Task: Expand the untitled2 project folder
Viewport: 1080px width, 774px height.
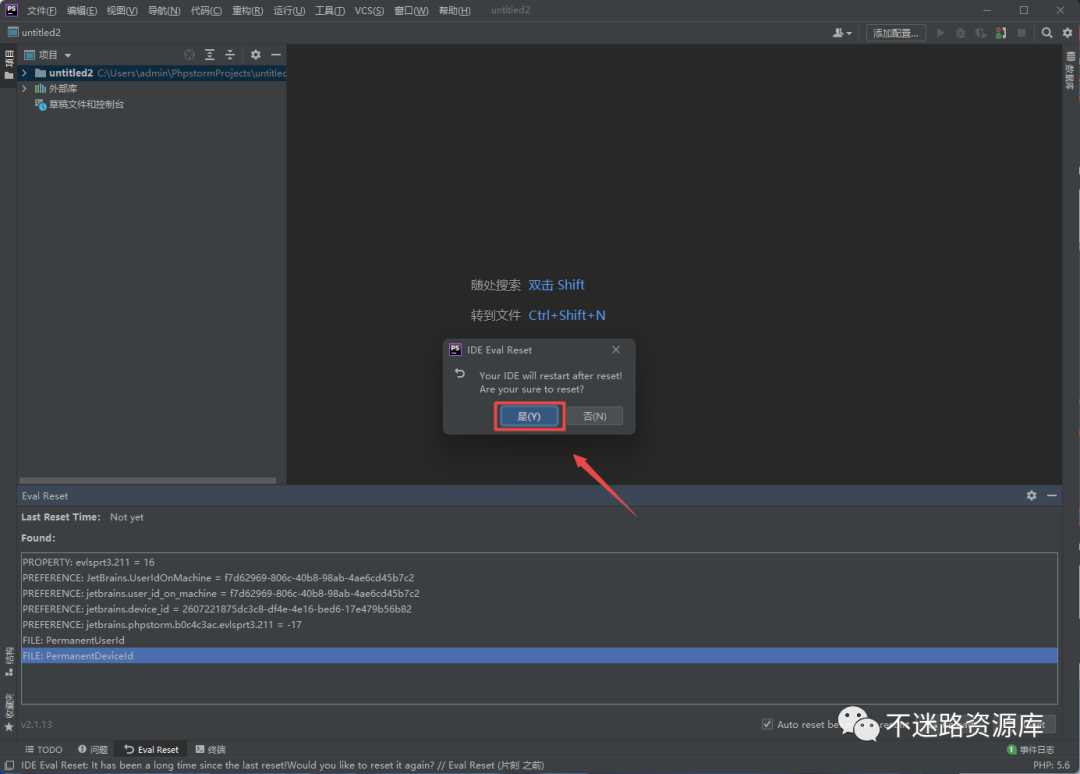Action: (25, 73)
